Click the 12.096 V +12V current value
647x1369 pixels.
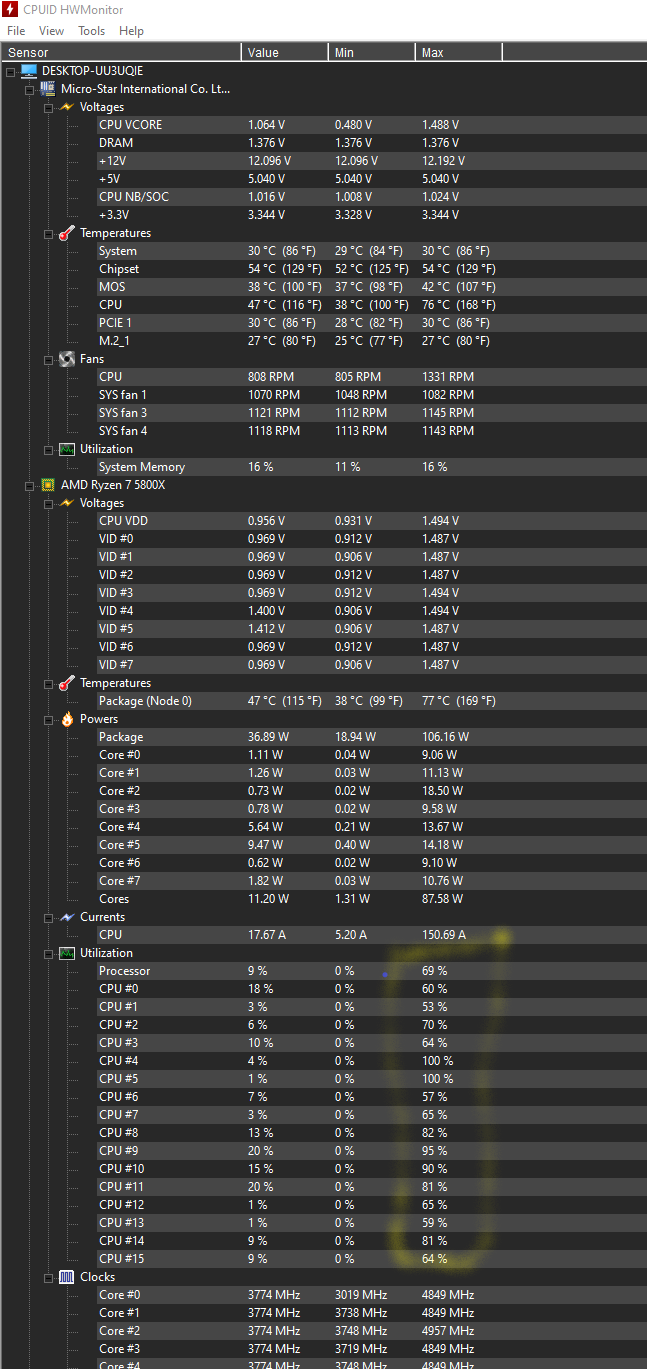pyautogui.click(x=270, y=161)
